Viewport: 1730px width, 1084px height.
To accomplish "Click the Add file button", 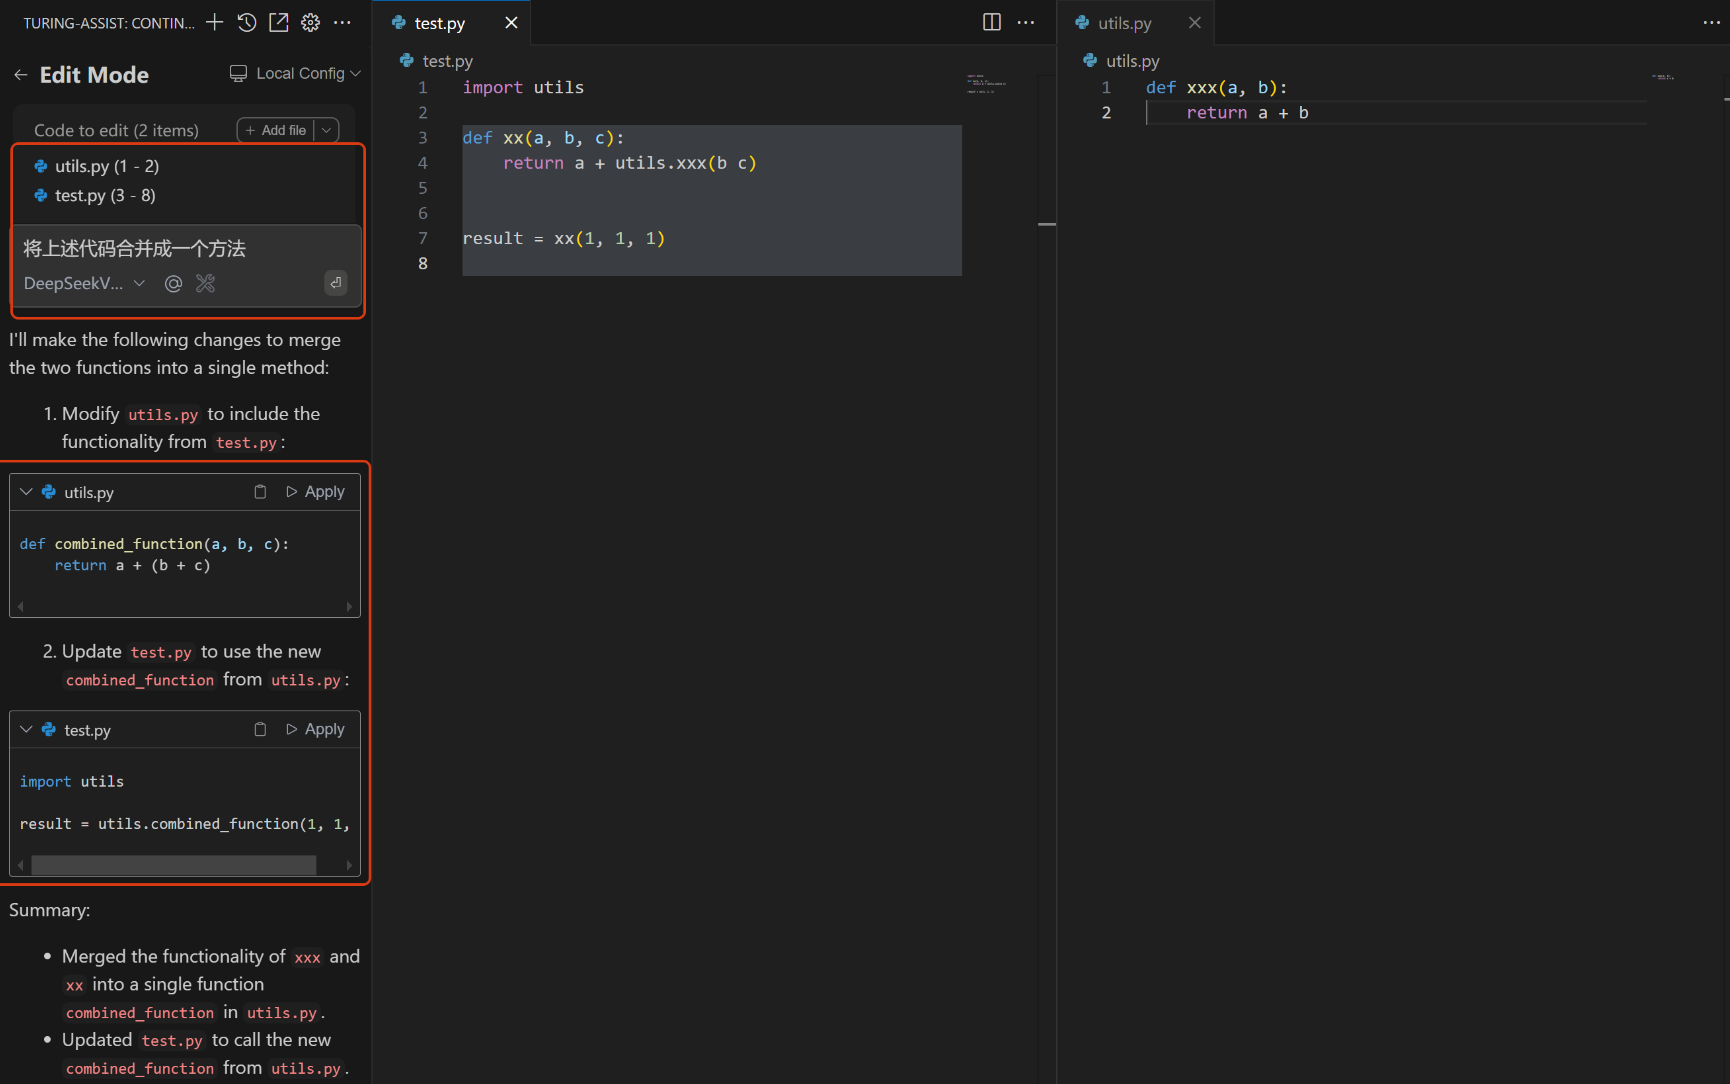I will click(x=276, y=130).
